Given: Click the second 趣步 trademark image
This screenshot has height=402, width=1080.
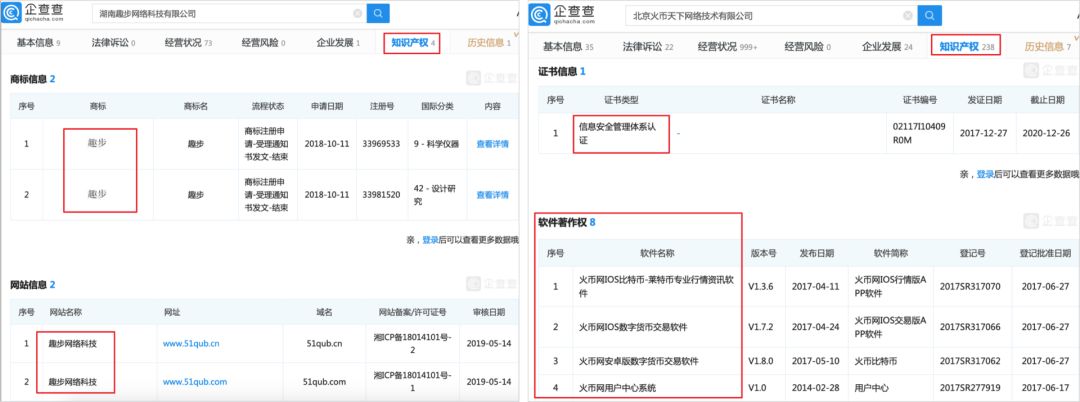Looking at the screenshot, I should pyautogui.click(x=97, y=193).
